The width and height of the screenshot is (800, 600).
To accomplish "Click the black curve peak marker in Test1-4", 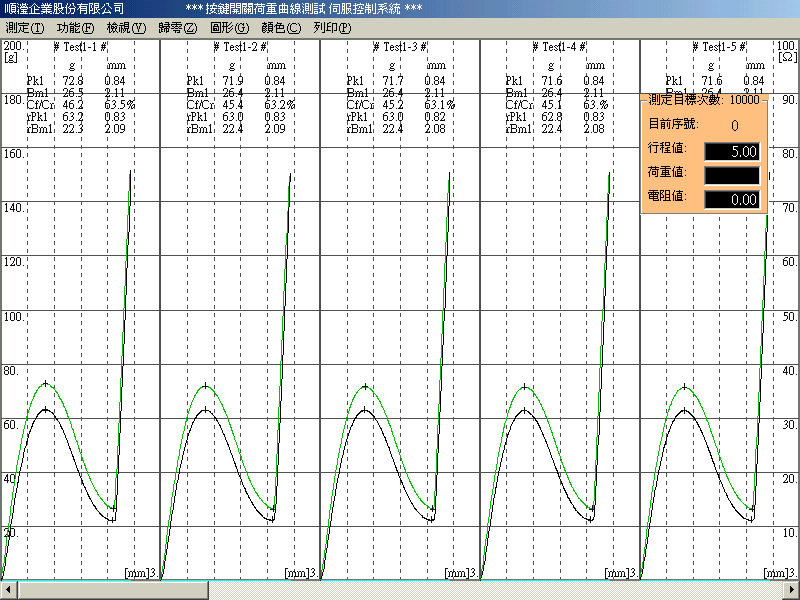I will 524,410.
